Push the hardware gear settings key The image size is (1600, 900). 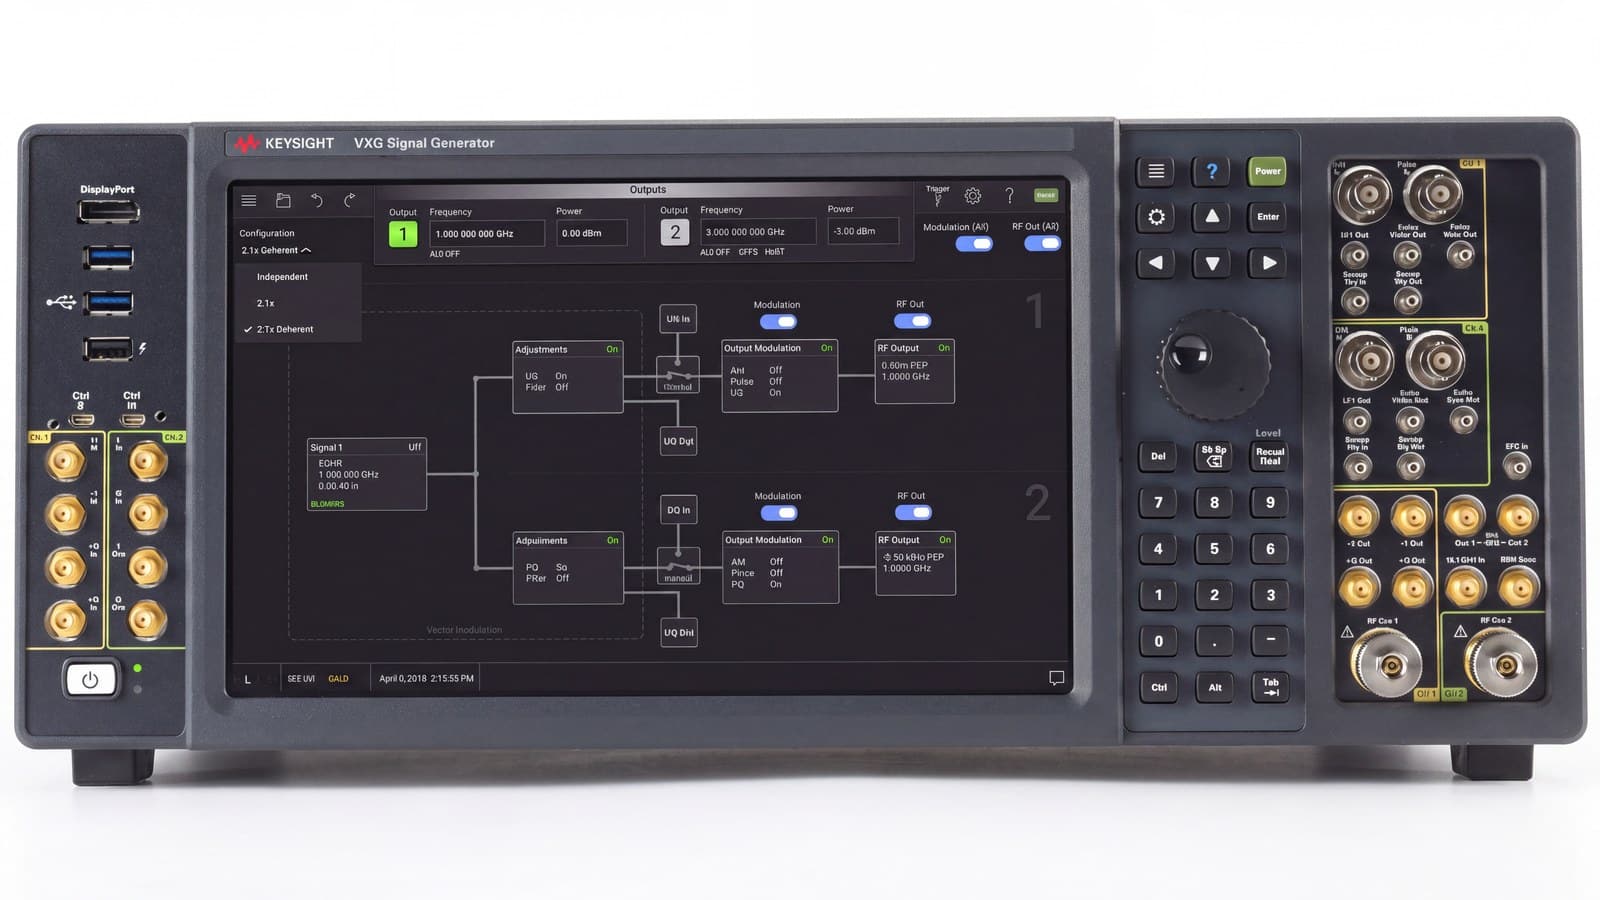pos(1156,217)
